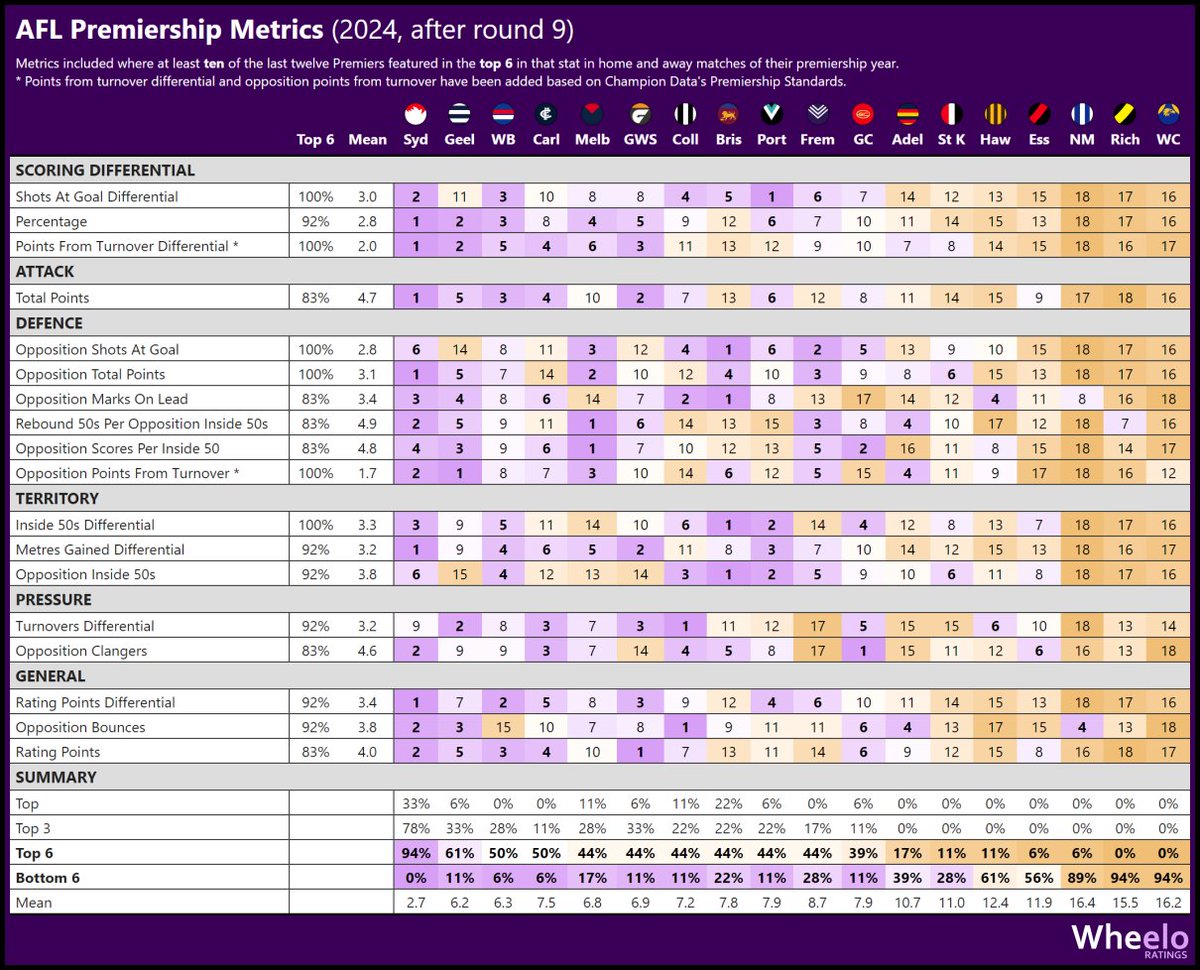Select the TERRITORY section heading
1200x970 pixels.
click(x=57, y=498)
